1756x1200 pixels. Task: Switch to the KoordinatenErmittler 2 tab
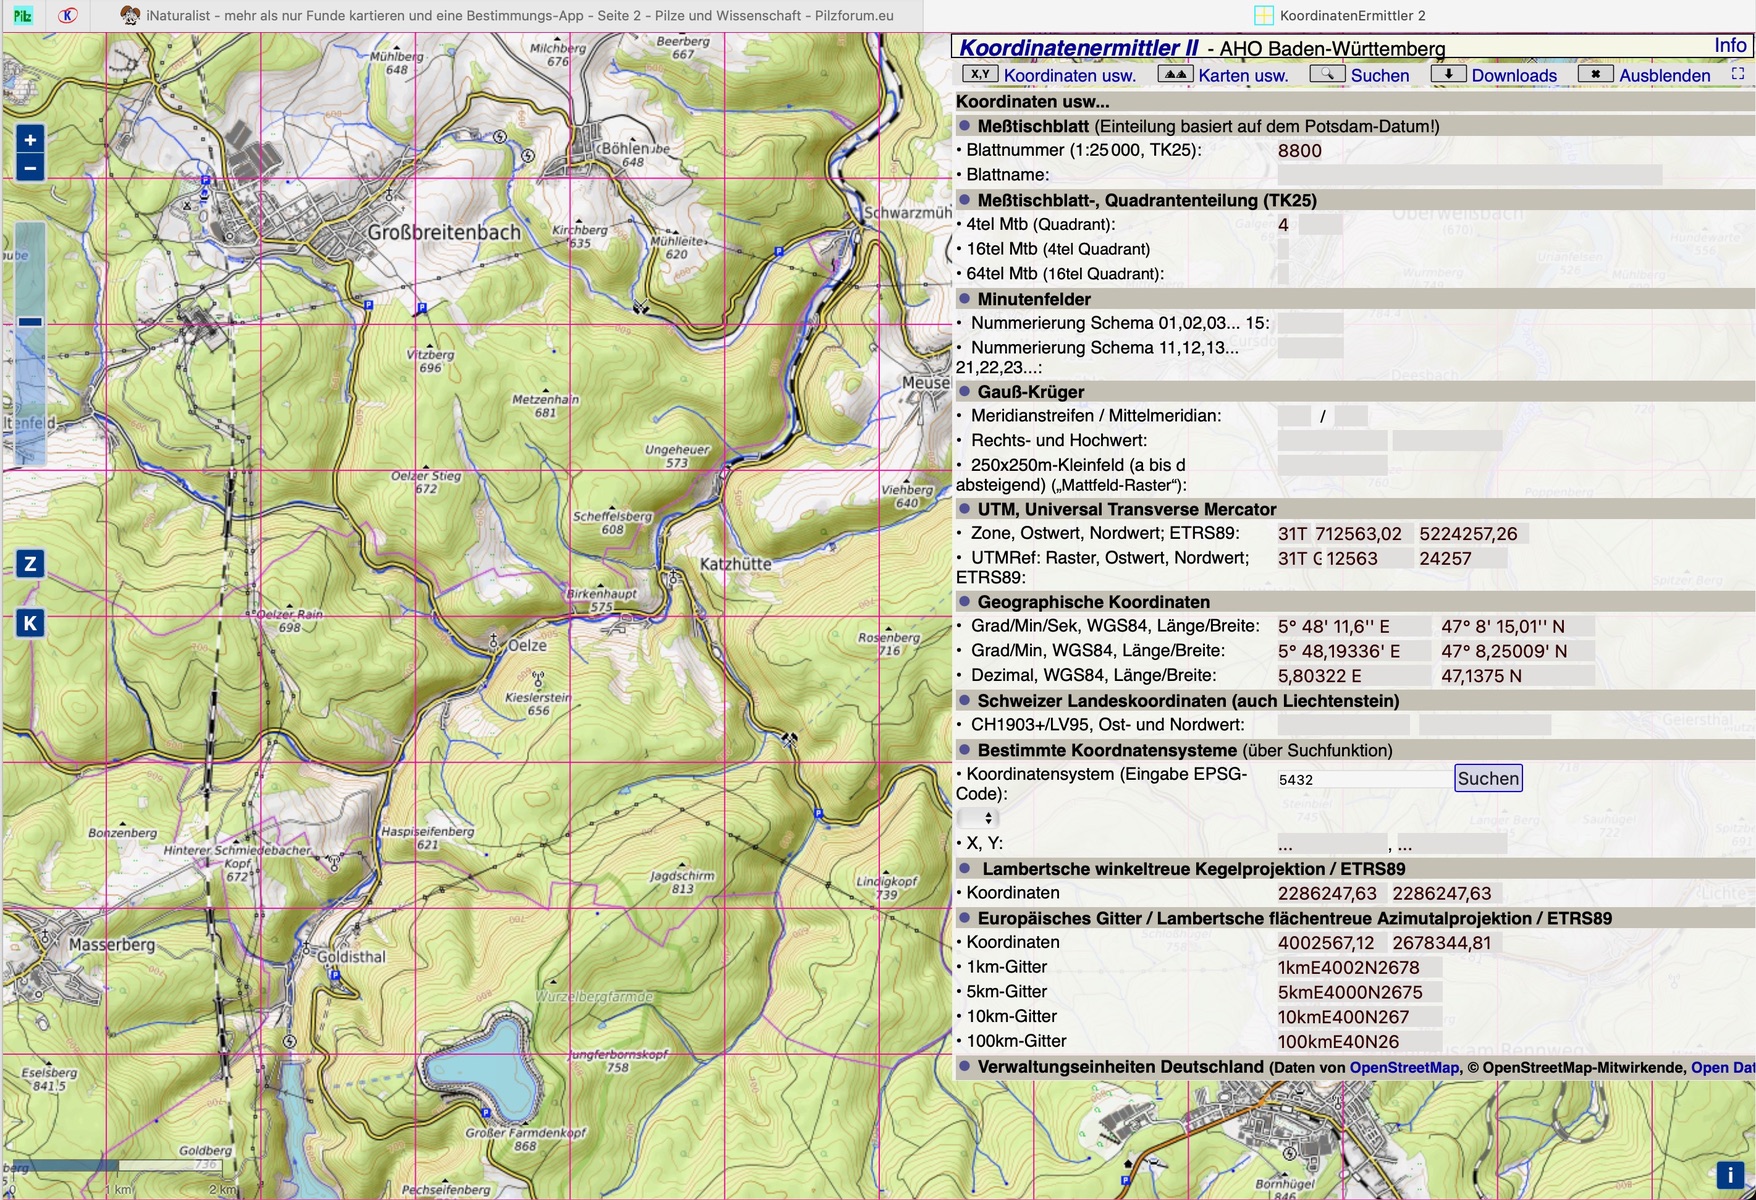point(1340,15)
